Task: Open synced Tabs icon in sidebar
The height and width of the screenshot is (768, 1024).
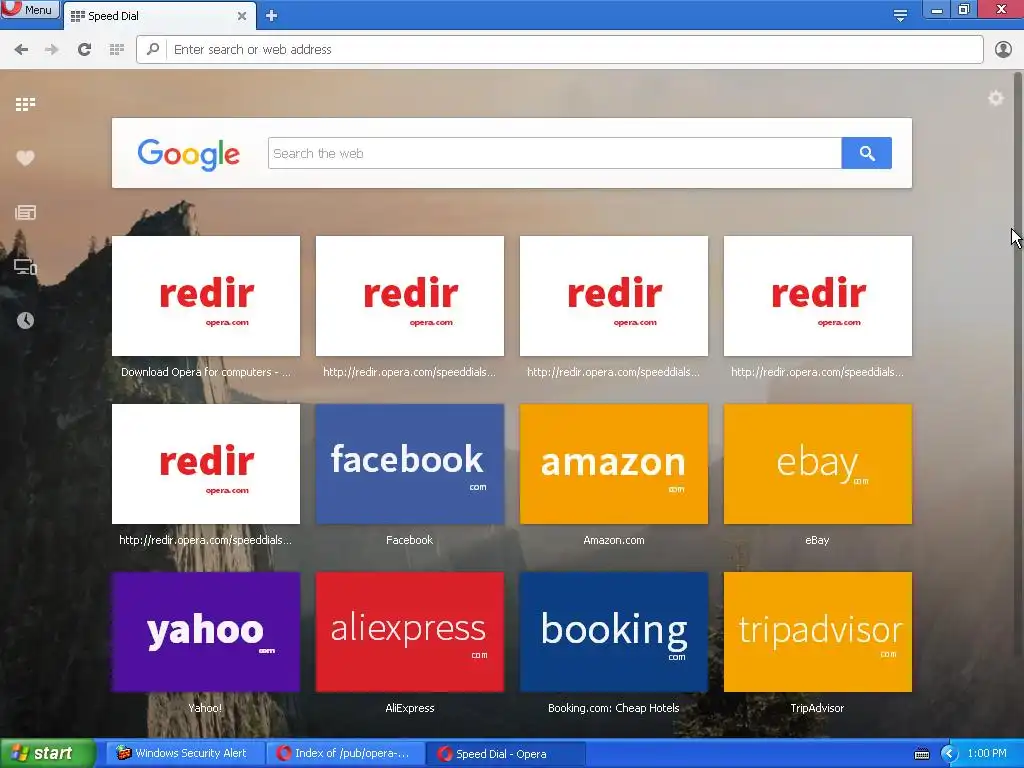Action: click(x=25, y=266)
